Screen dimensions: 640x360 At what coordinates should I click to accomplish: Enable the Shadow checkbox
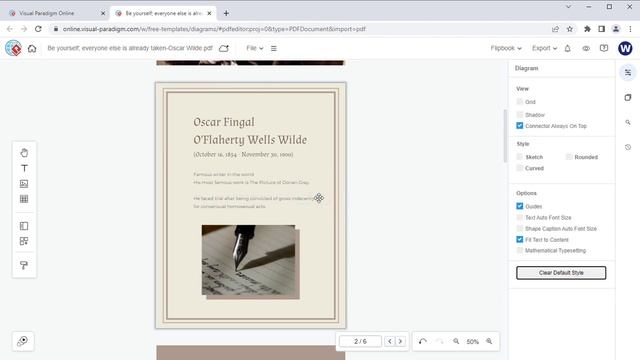(520, 114)
